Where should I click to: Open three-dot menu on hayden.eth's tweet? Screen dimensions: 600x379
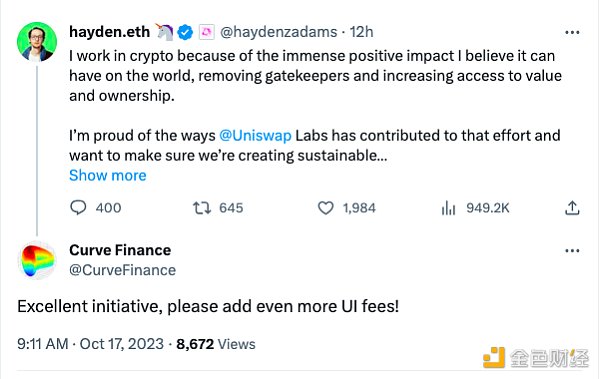pos(572,33)
